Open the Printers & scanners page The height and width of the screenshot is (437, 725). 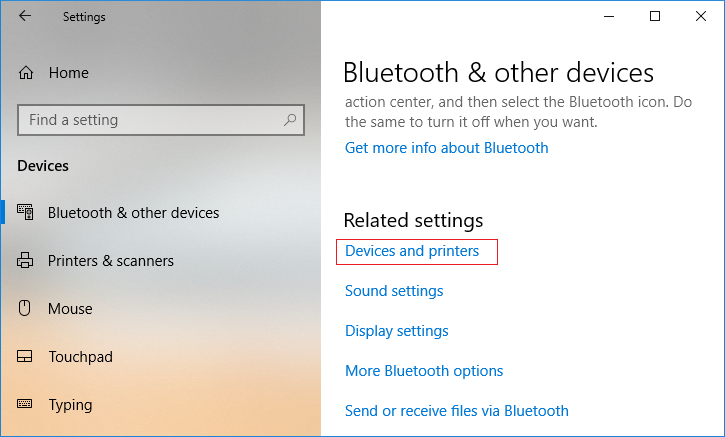110,261
